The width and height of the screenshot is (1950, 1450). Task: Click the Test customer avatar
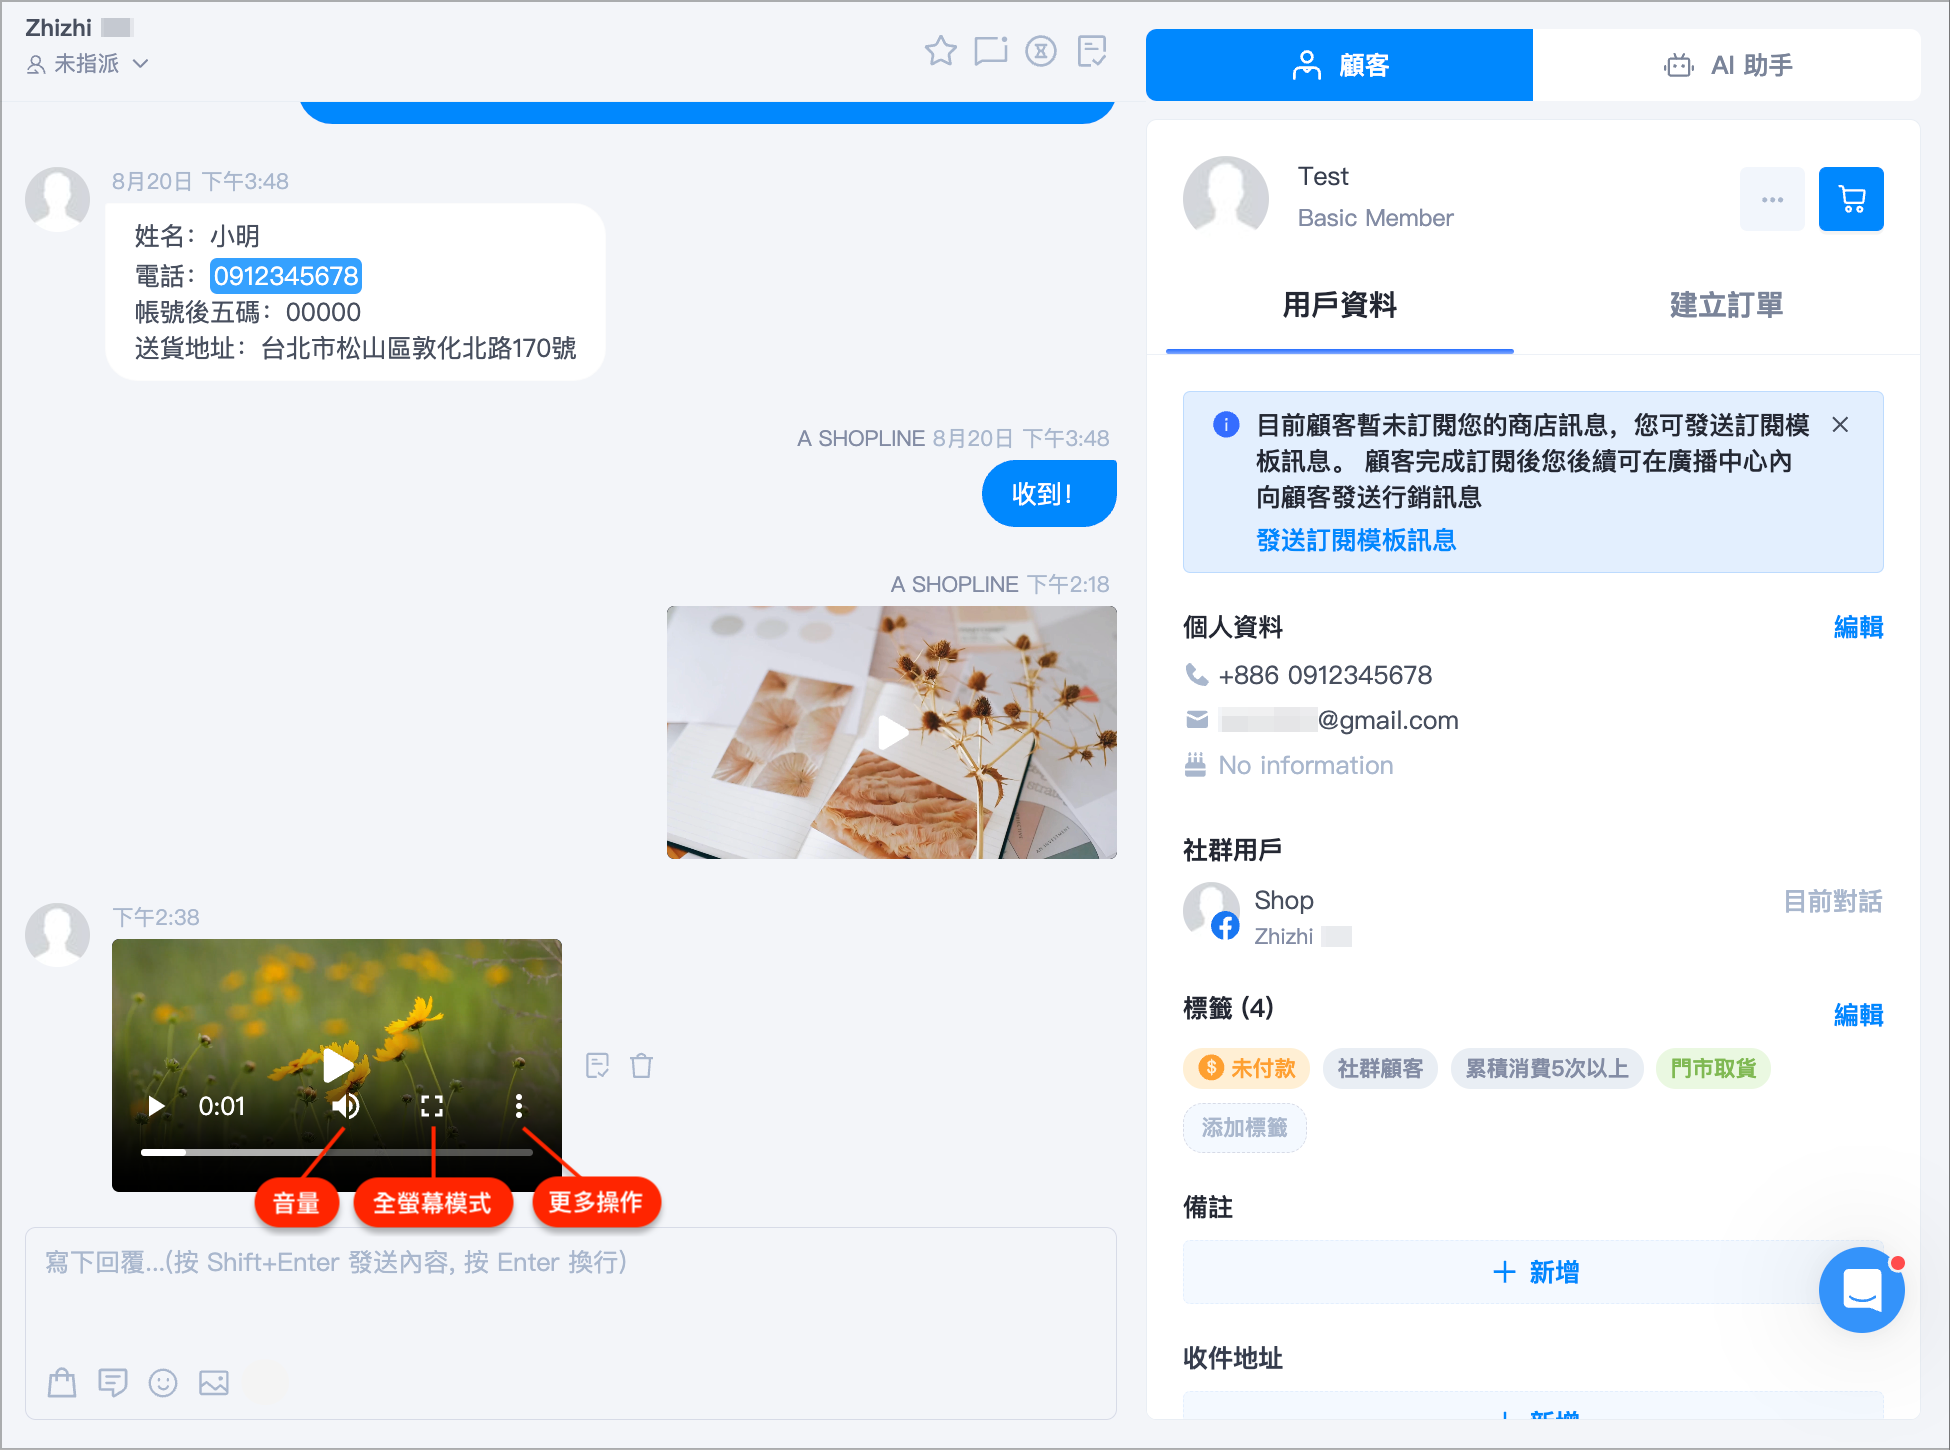click(x=1226, y=197)
